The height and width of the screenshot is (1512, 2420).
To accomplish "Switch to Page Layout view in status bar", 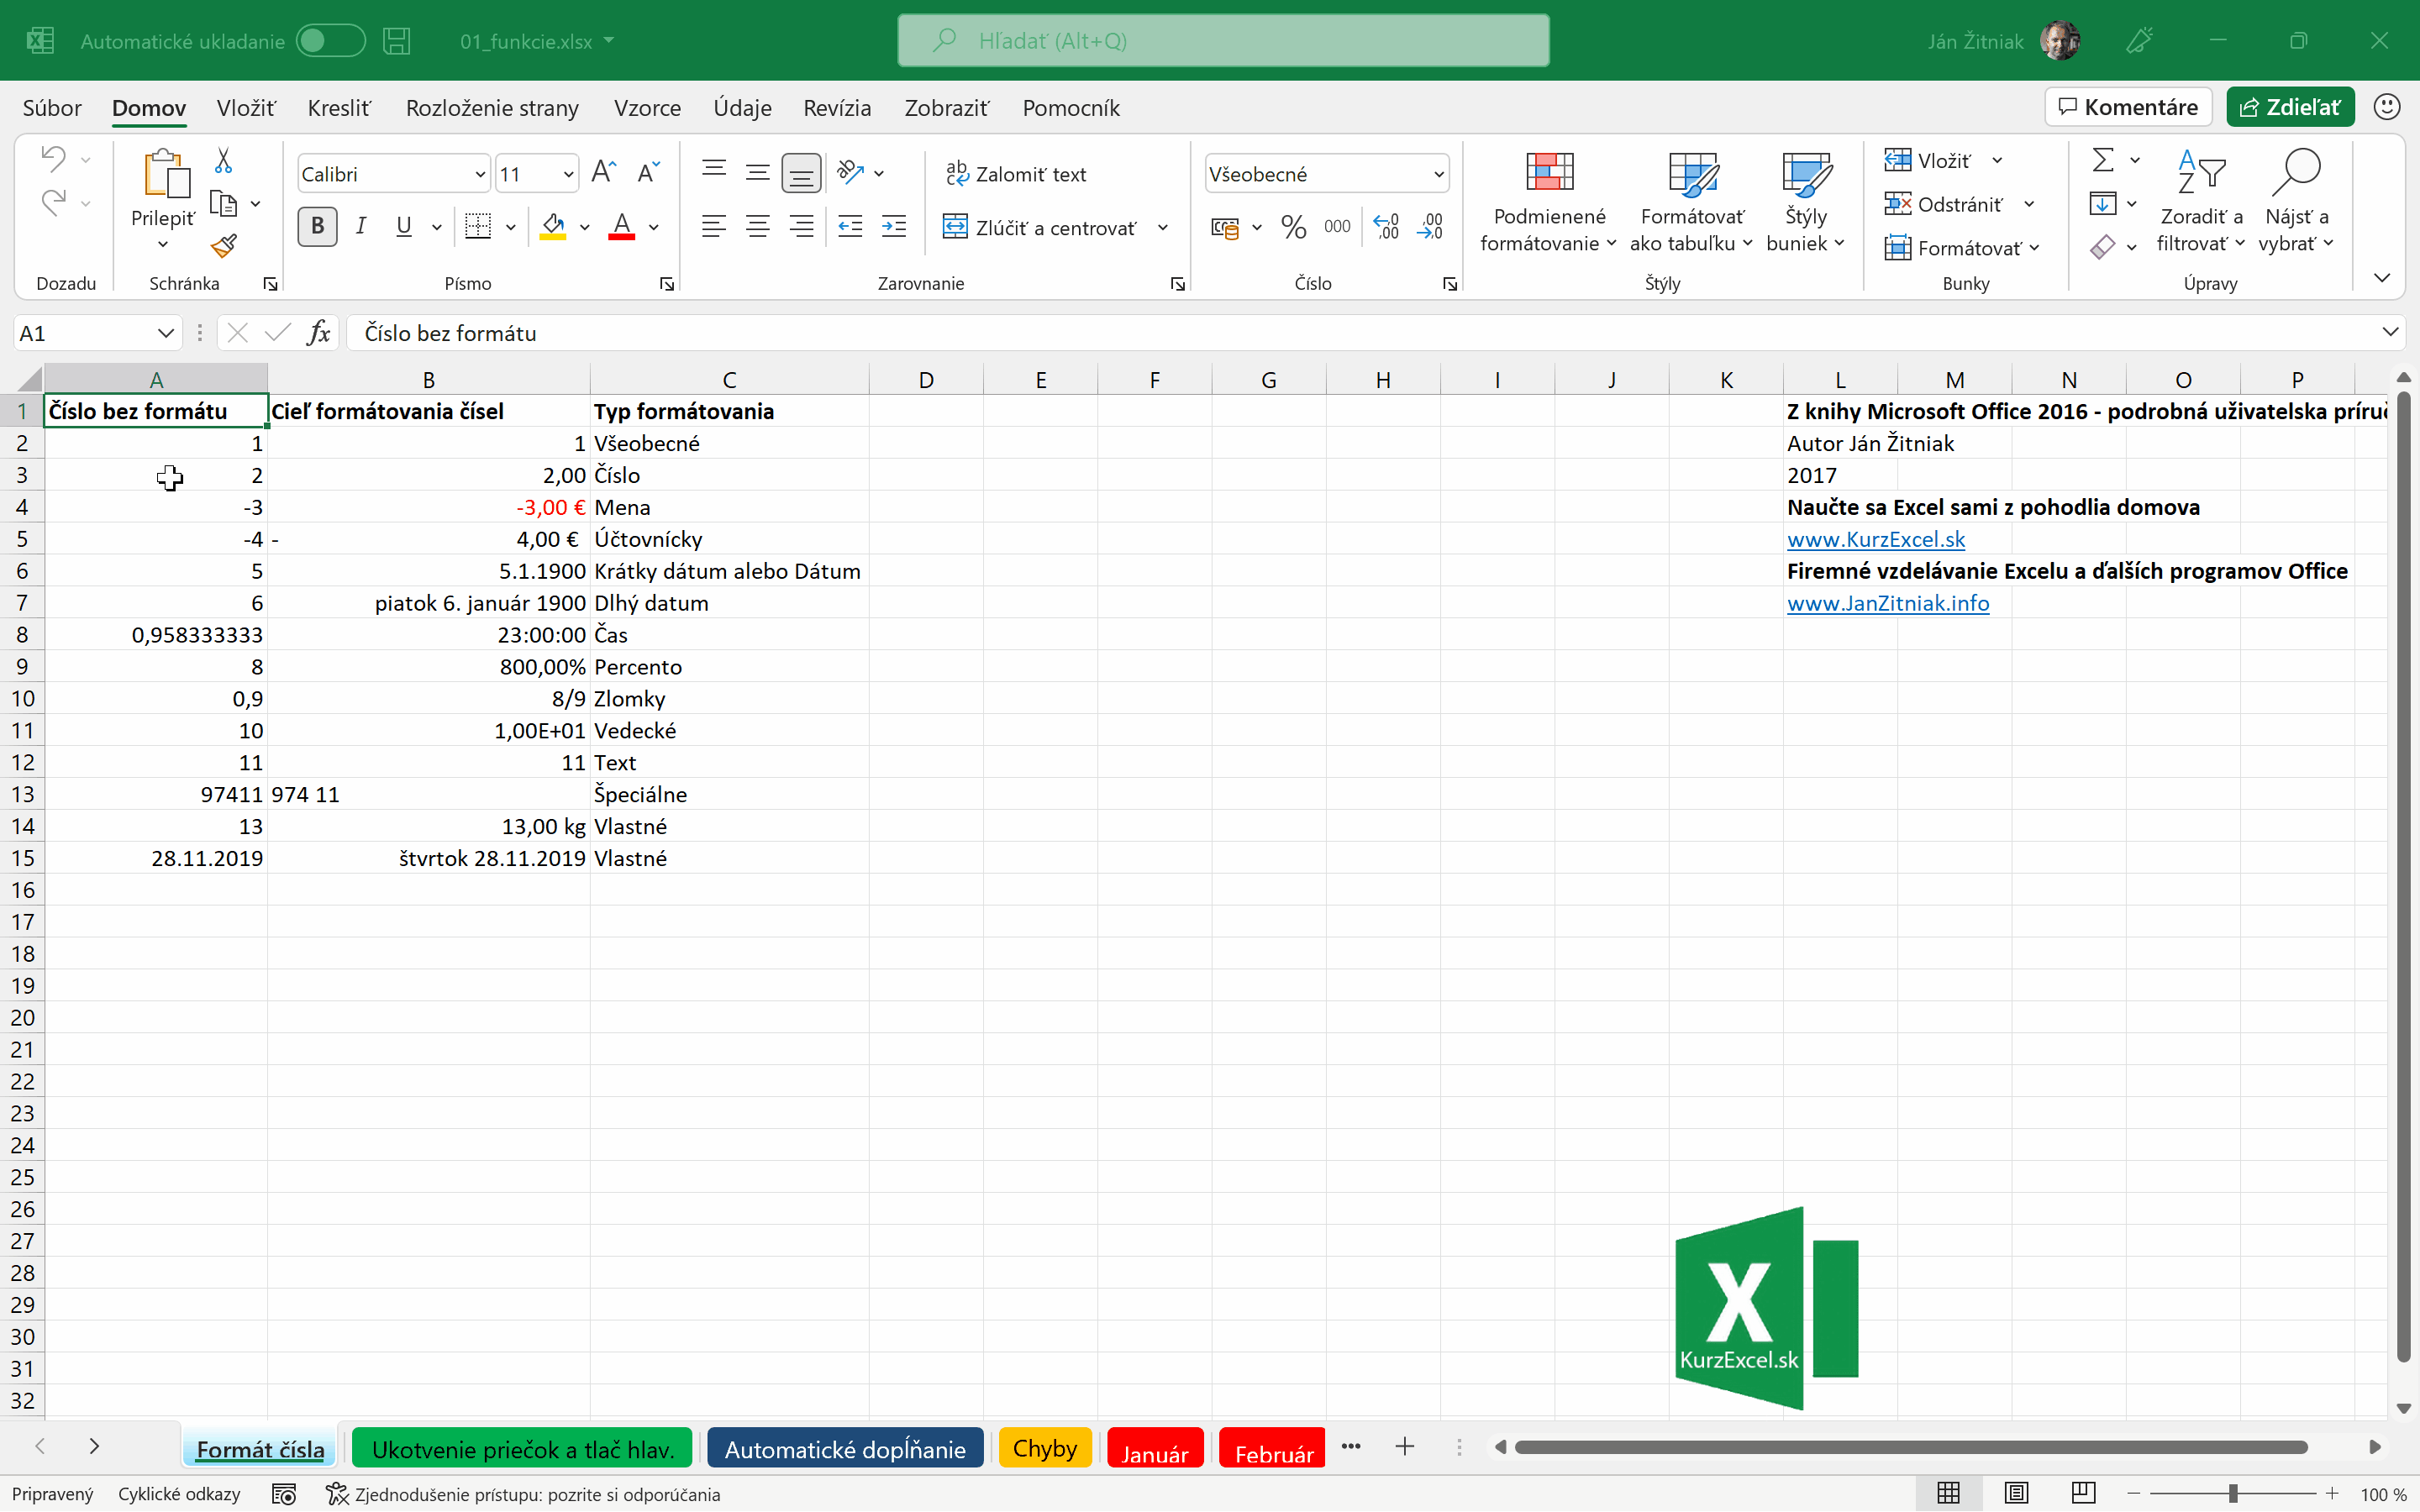I will click(2016, 1494).
